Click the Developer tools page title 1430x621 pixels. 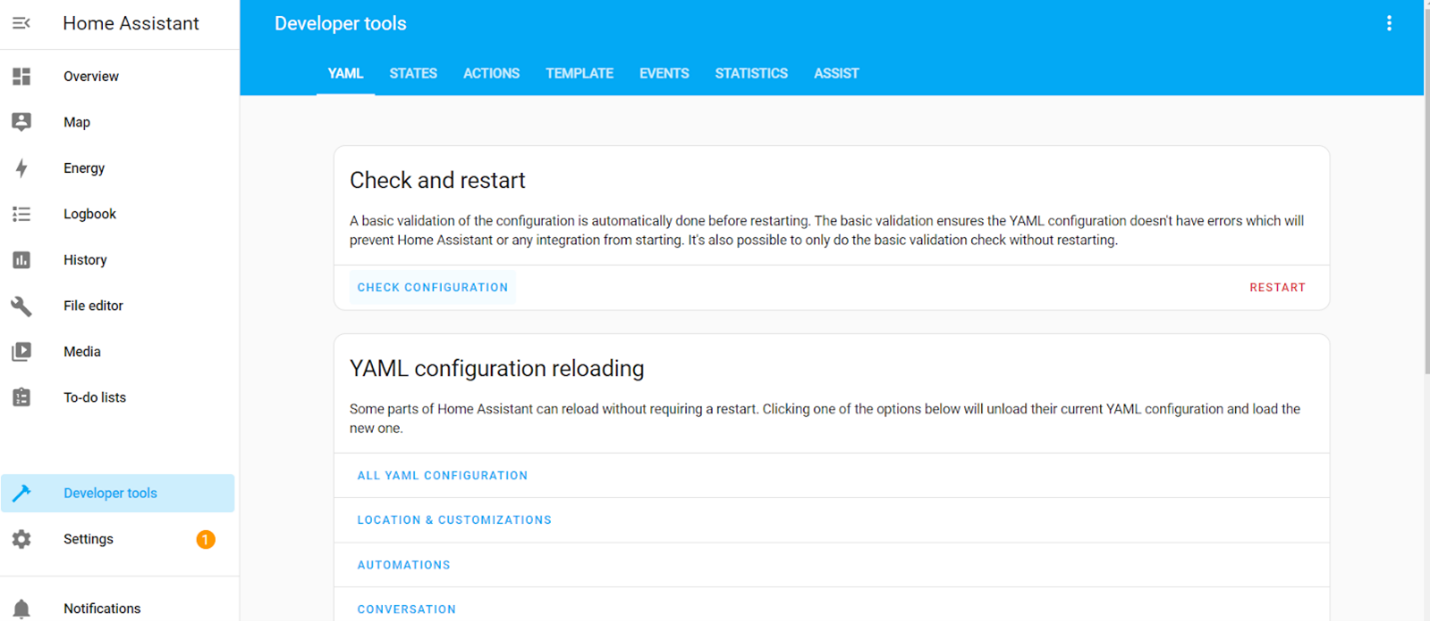(340, 23)
